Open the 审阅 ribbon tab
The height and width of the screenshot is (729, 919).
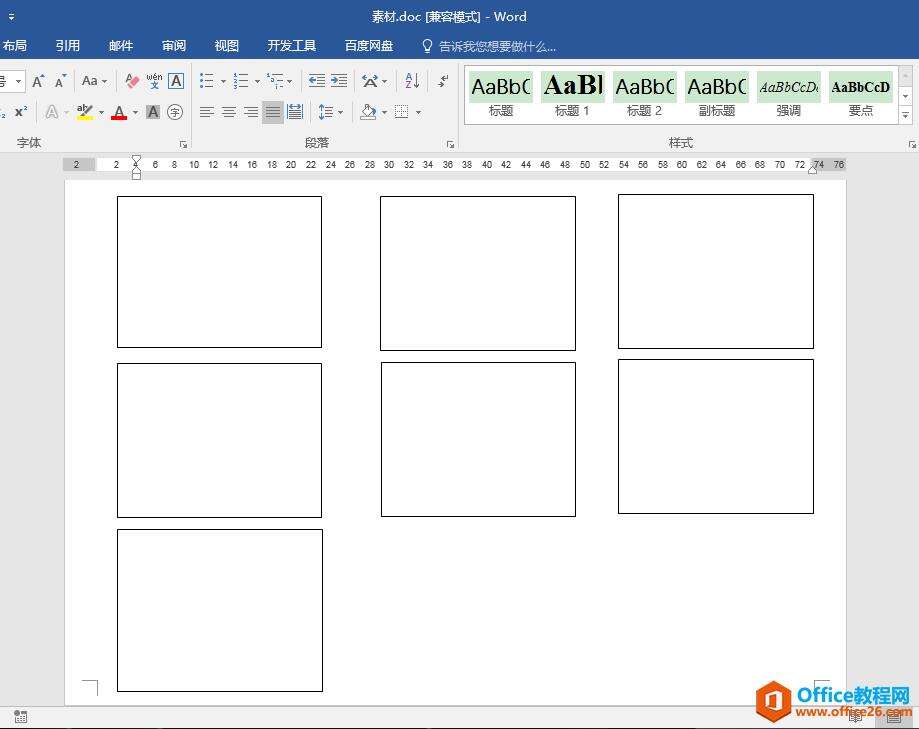(174, 46)
